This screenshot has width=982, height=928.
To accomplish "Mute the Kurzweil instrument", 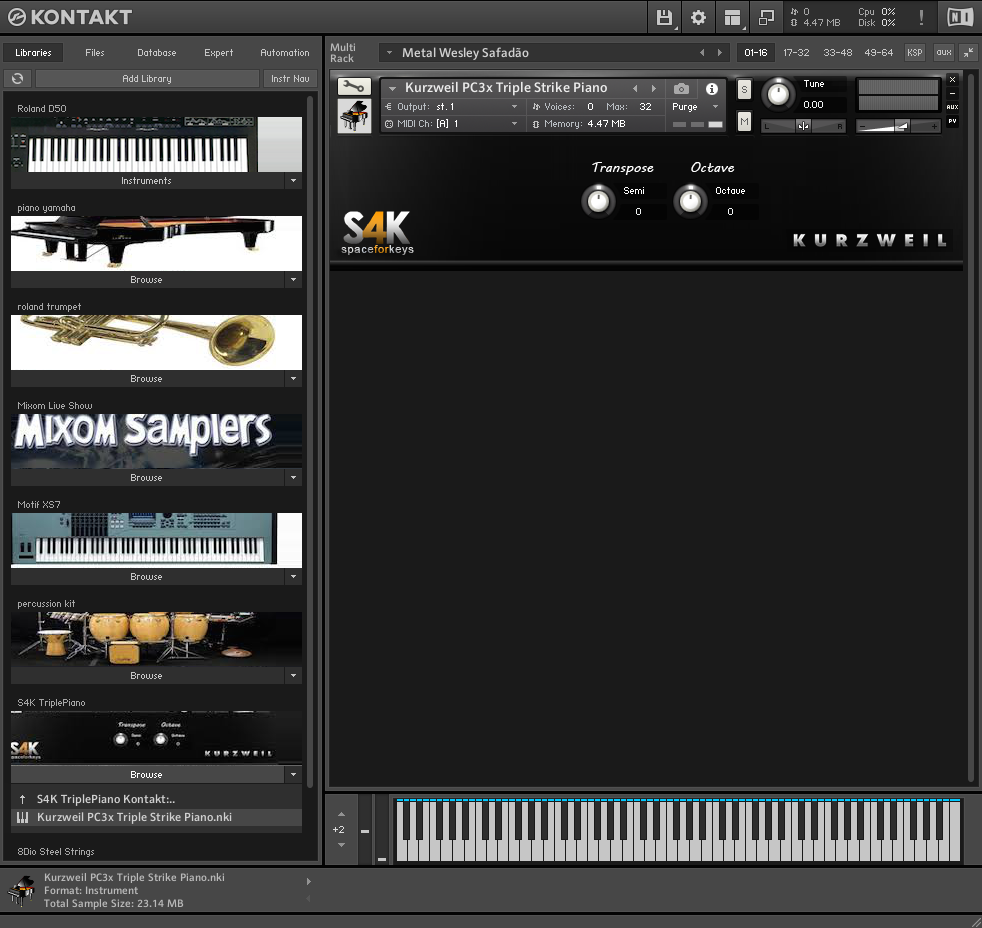I will 744,121.
